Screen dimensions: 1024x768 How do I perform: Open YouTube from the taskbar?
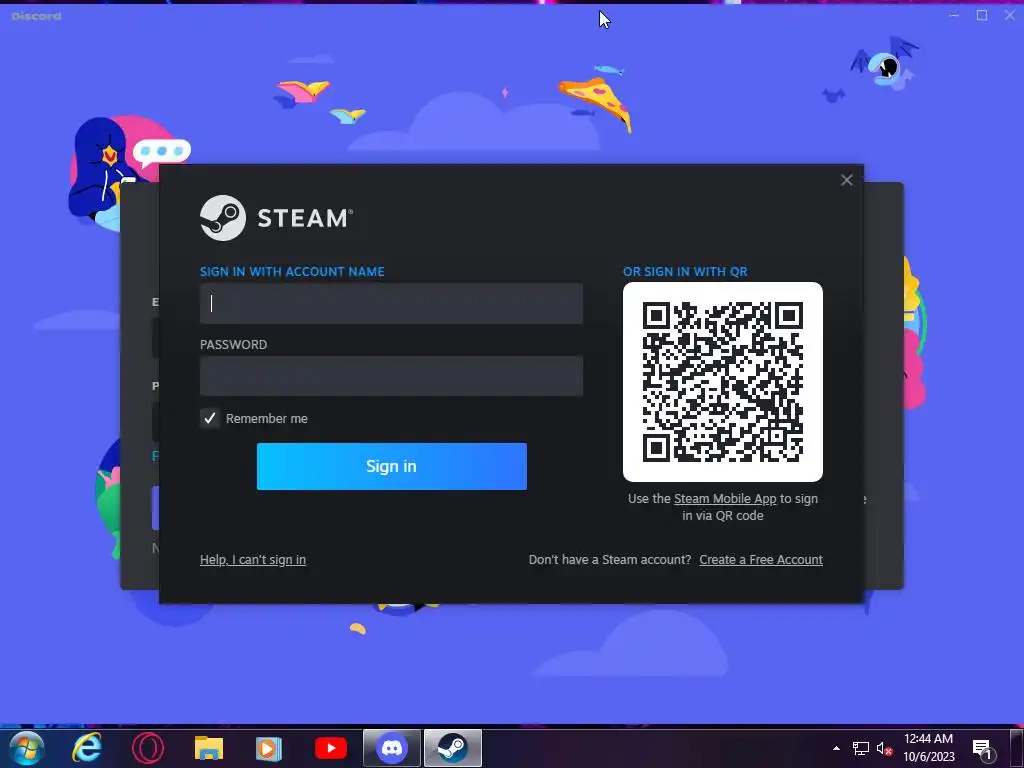click(x=330, y=748)
